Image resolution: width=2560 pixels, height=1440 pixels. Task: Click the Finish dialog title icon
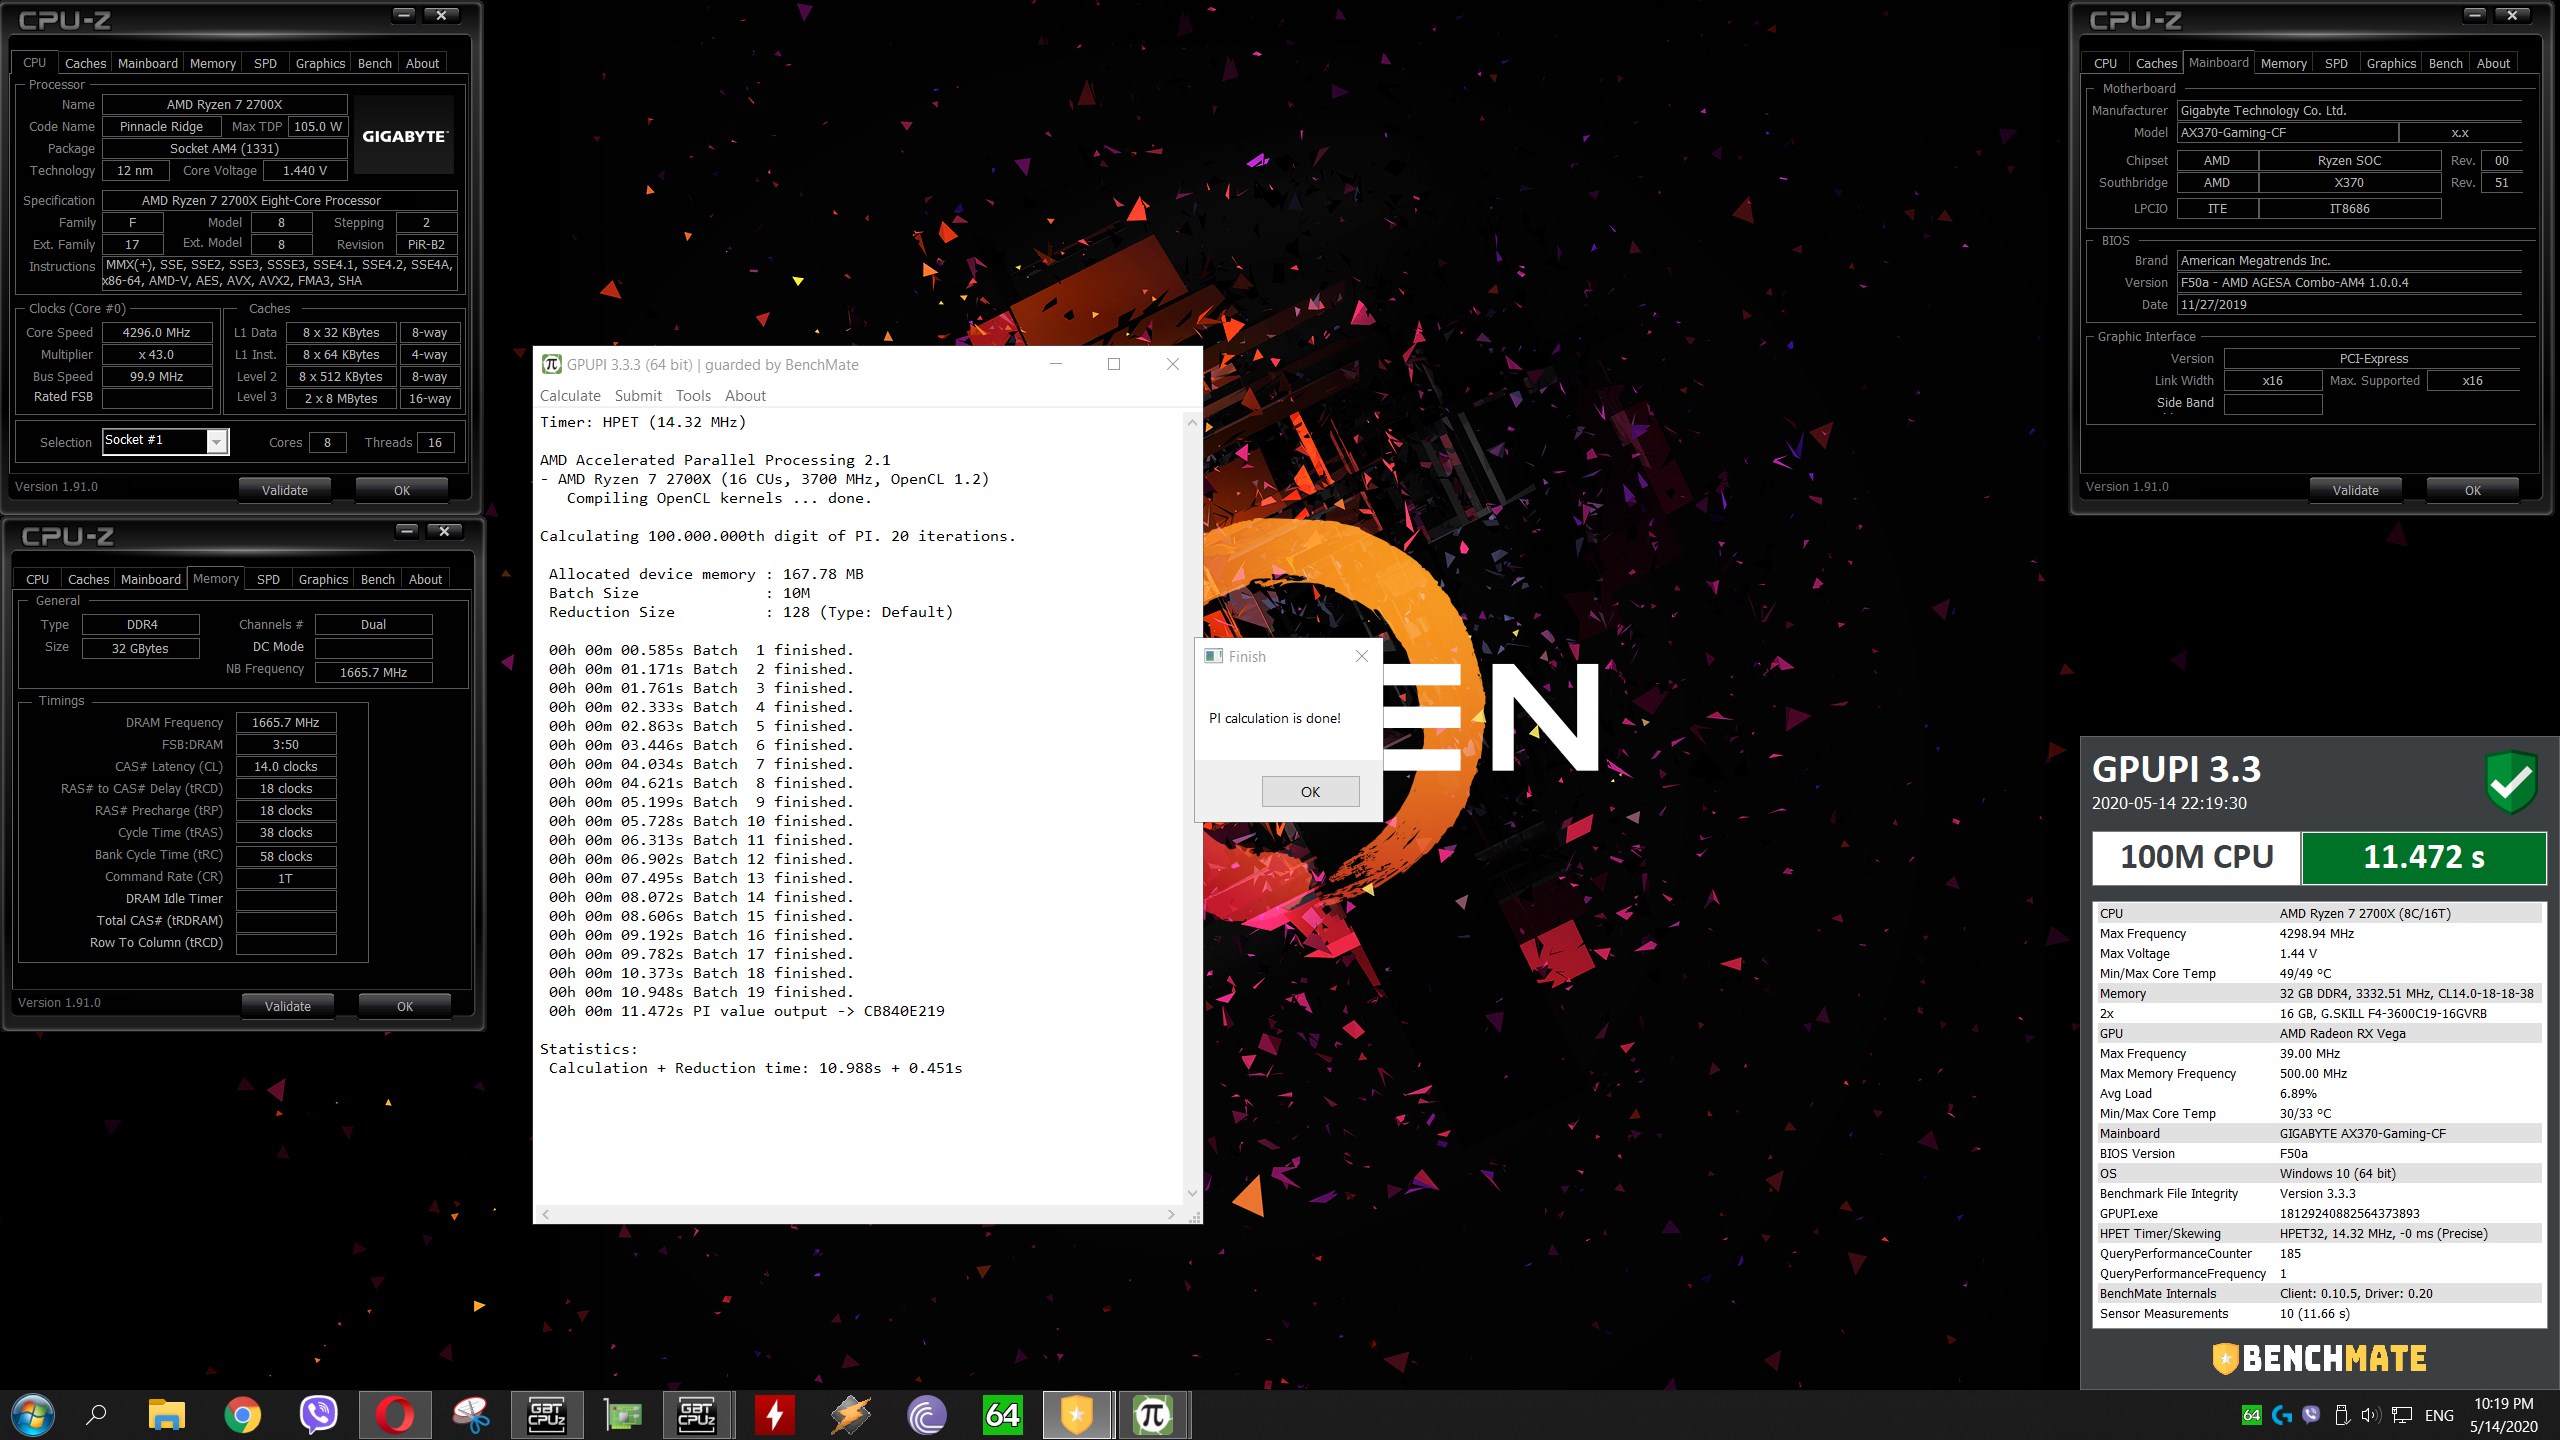point(1213,656)
